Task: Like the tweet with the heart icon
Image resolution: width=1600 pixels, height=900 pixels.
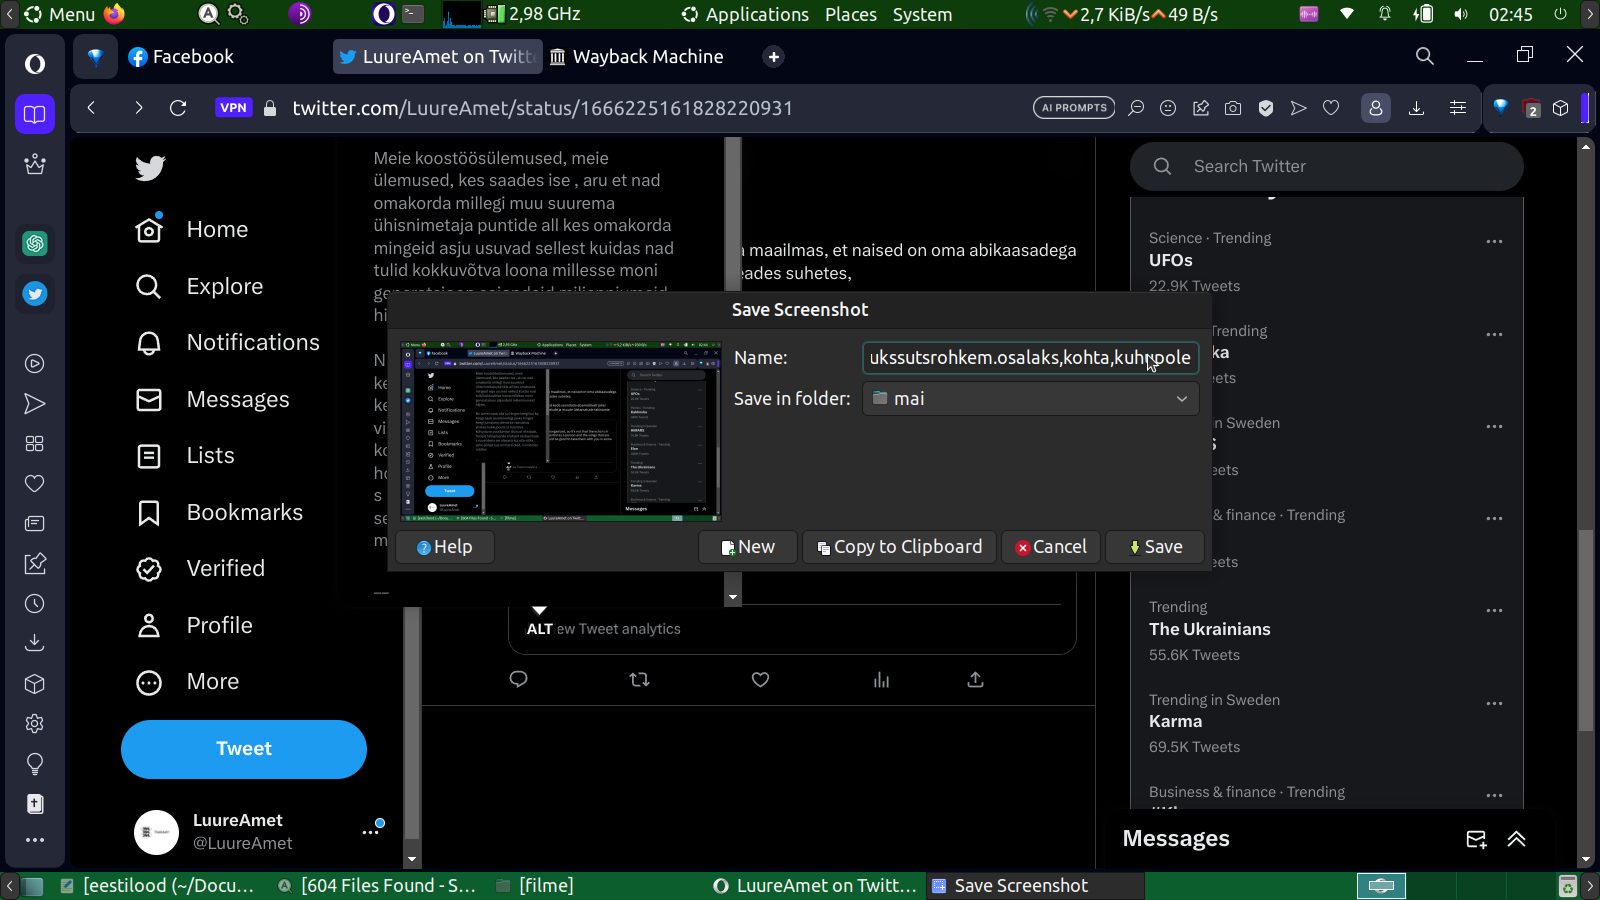Action: [x=760, y=680]
